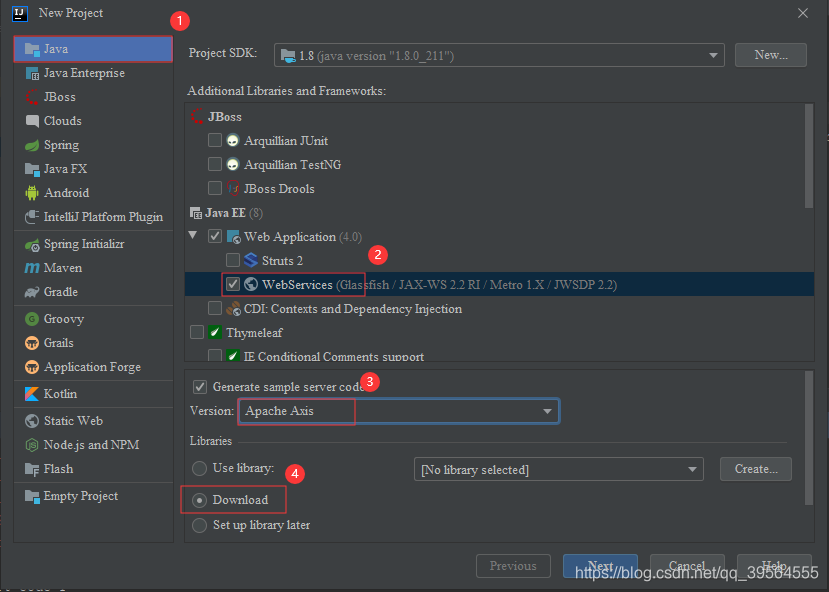The image size is (829, 592).
Task: Click the Create... library button
Action: tap(756, 469)
